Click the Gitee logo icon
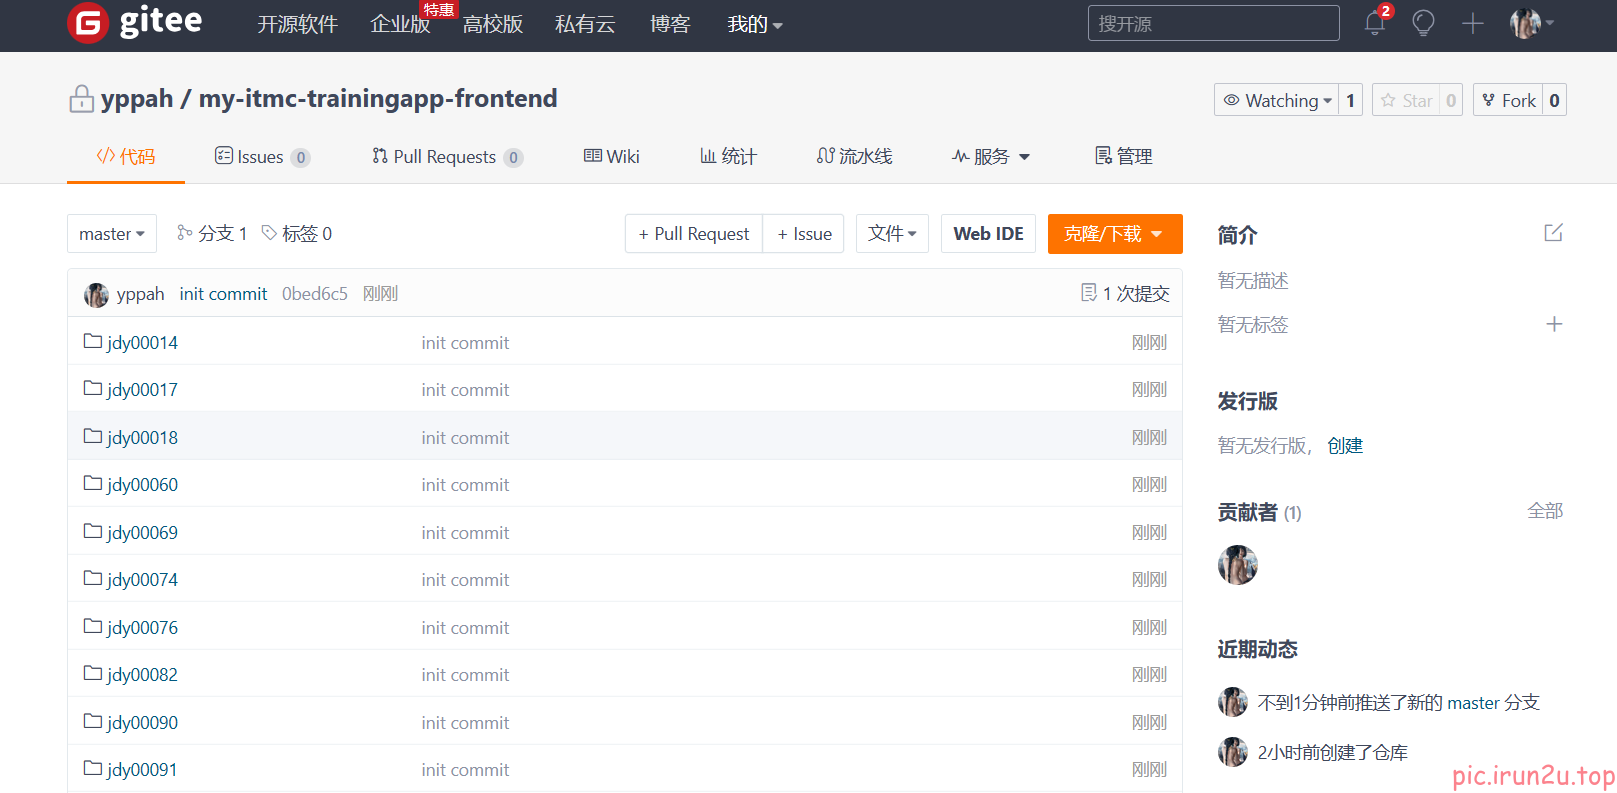Screen dimensions: 1617x793 [88, 23]
